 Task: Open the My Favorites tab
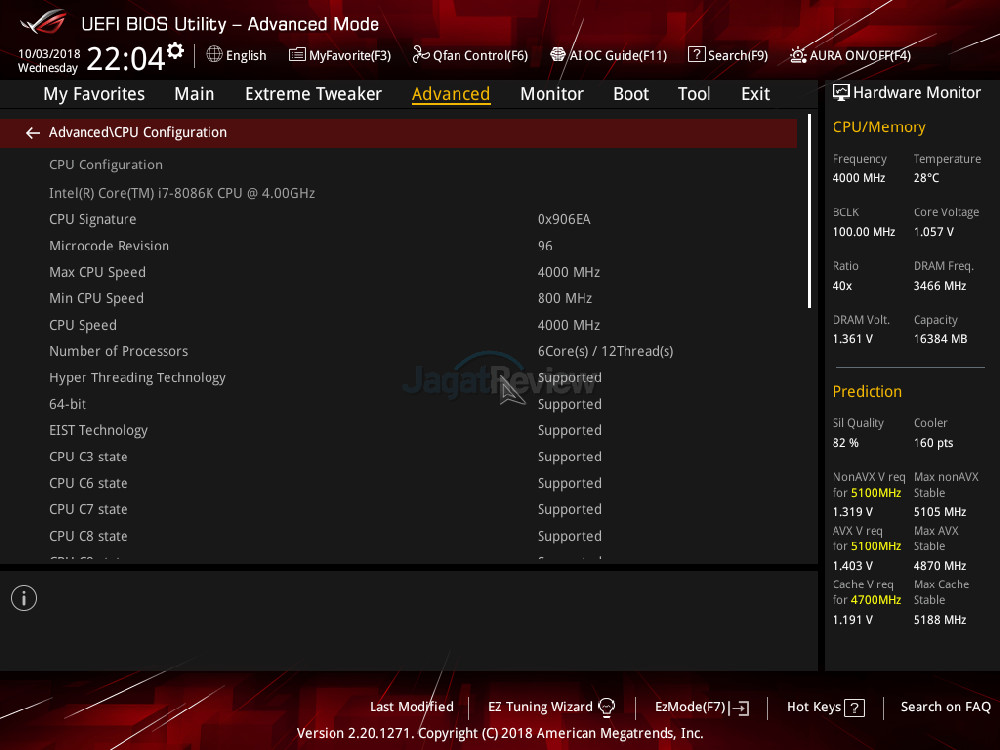(94, 94)
